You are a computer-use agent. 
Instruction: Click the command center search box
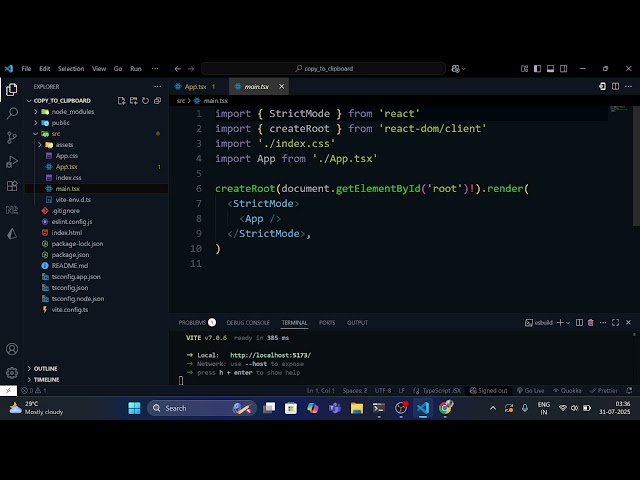[323, 69]
